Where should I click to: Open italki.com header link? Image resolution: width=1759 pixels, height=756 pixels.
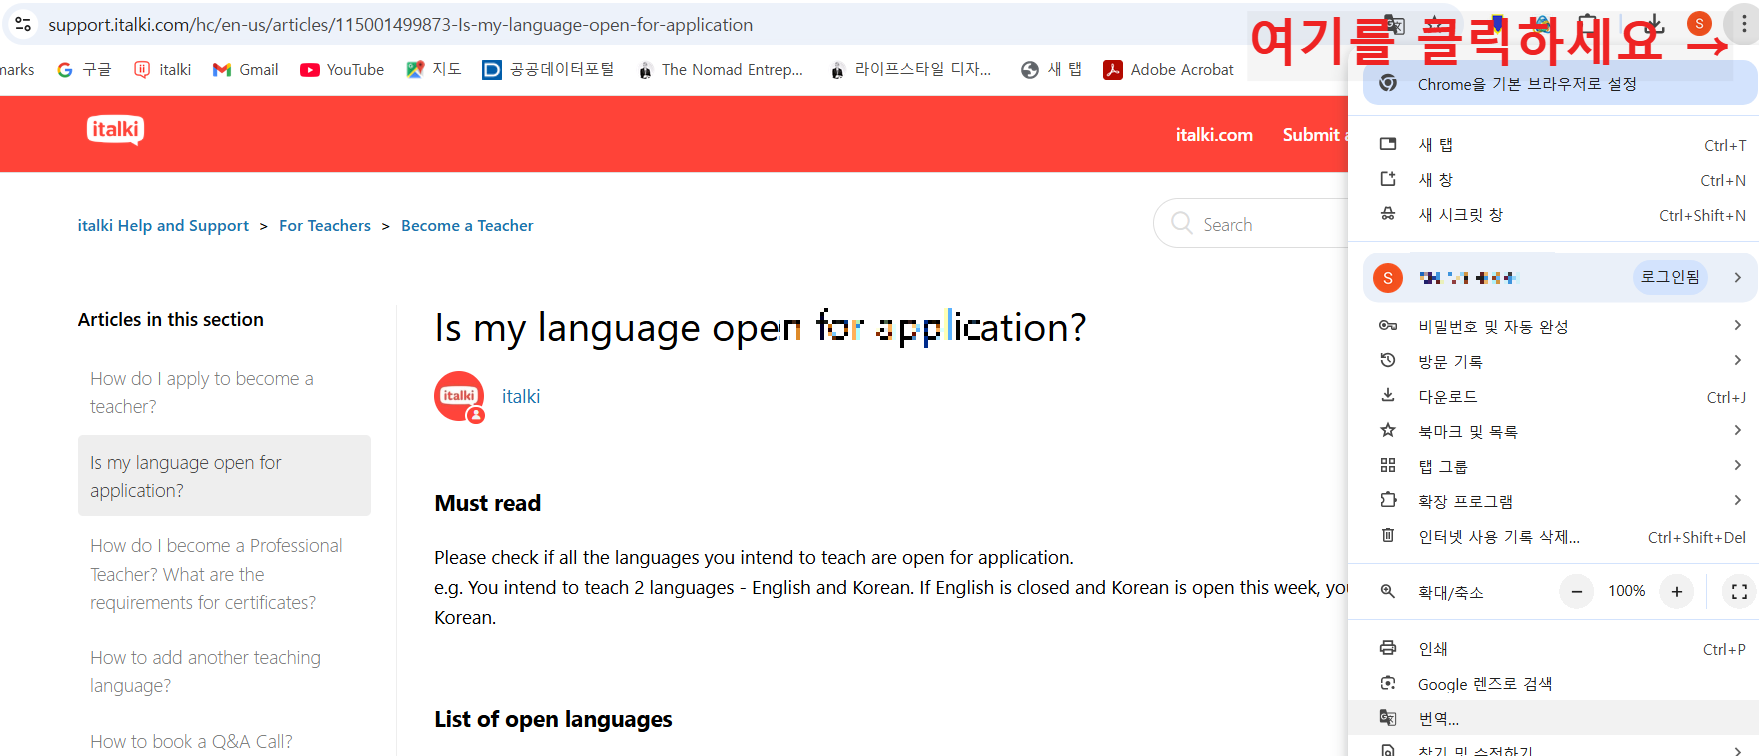coord(1214,134)
